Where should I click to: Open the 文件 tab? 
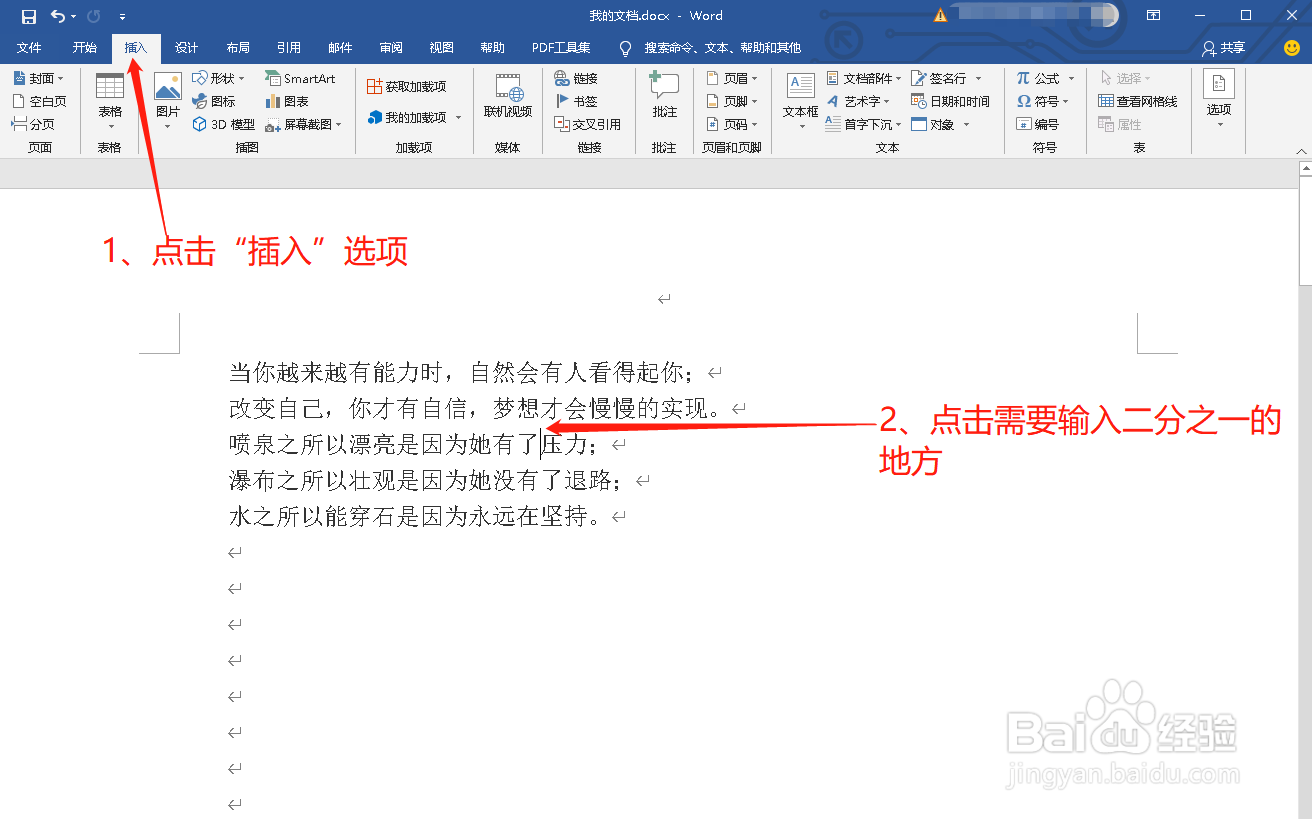(x=29, y=48)
